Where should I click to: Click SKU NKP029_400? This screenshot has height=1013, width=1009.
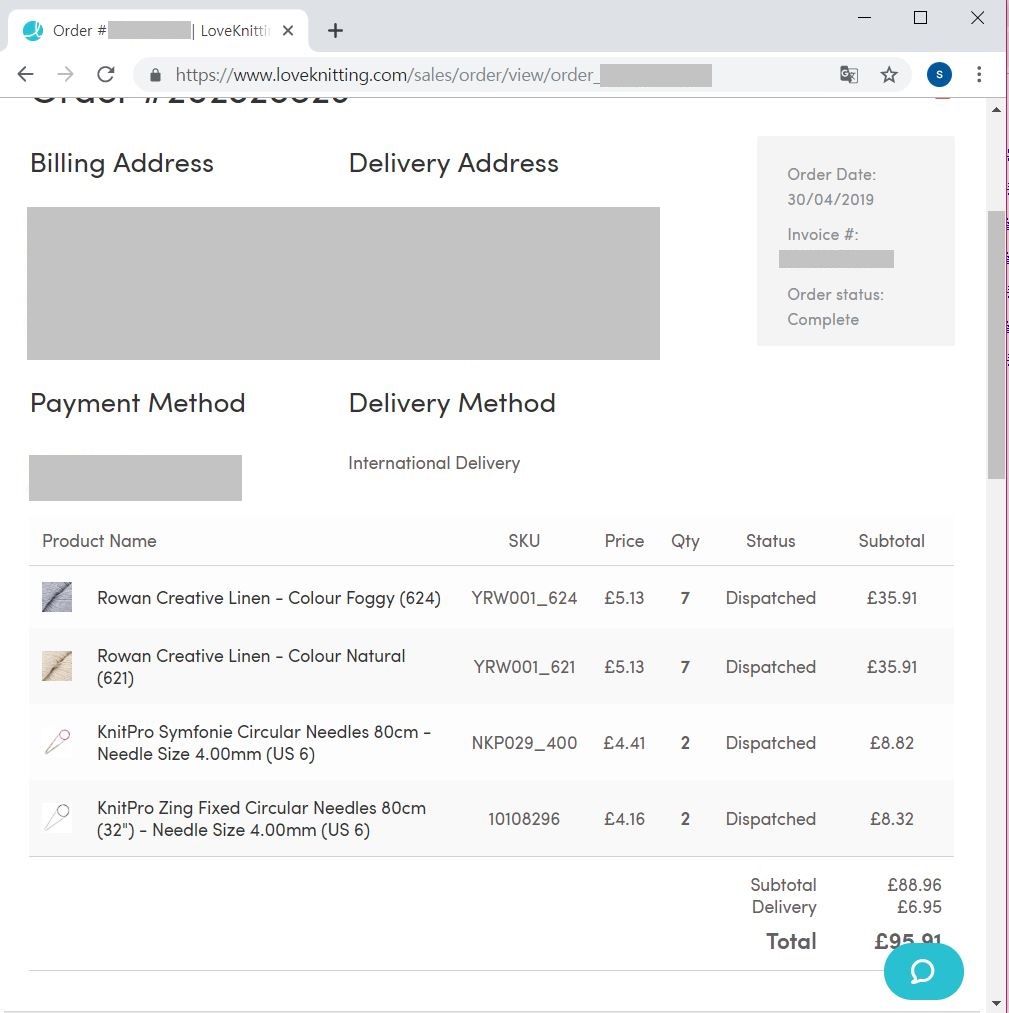pos(524,743)
